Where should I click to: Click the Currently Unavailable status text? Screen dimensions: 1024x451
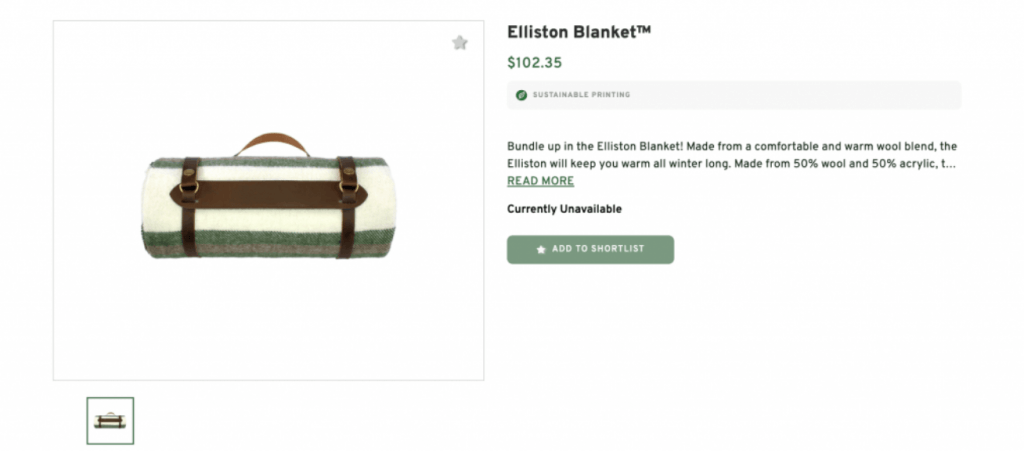(x=564, y=209)
